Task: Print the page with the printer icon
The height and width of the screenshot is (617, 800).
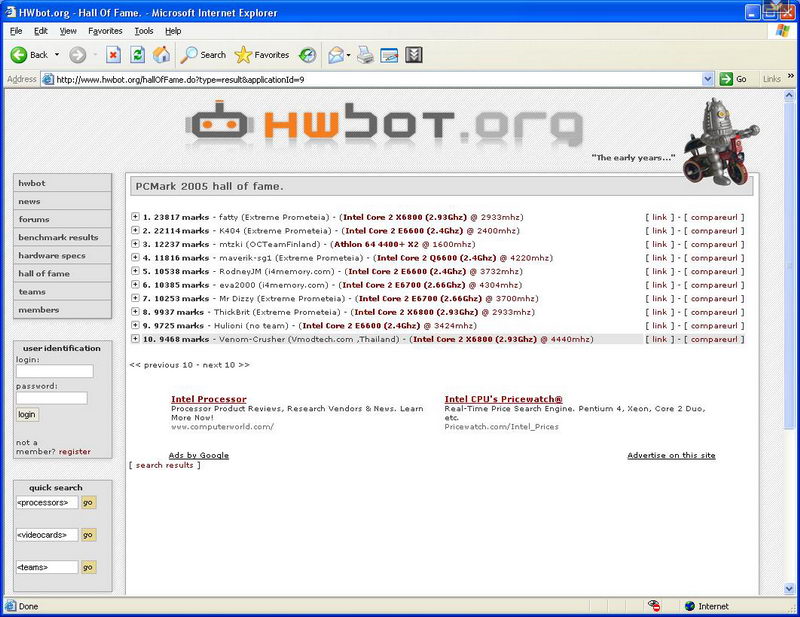Action: 365,55
